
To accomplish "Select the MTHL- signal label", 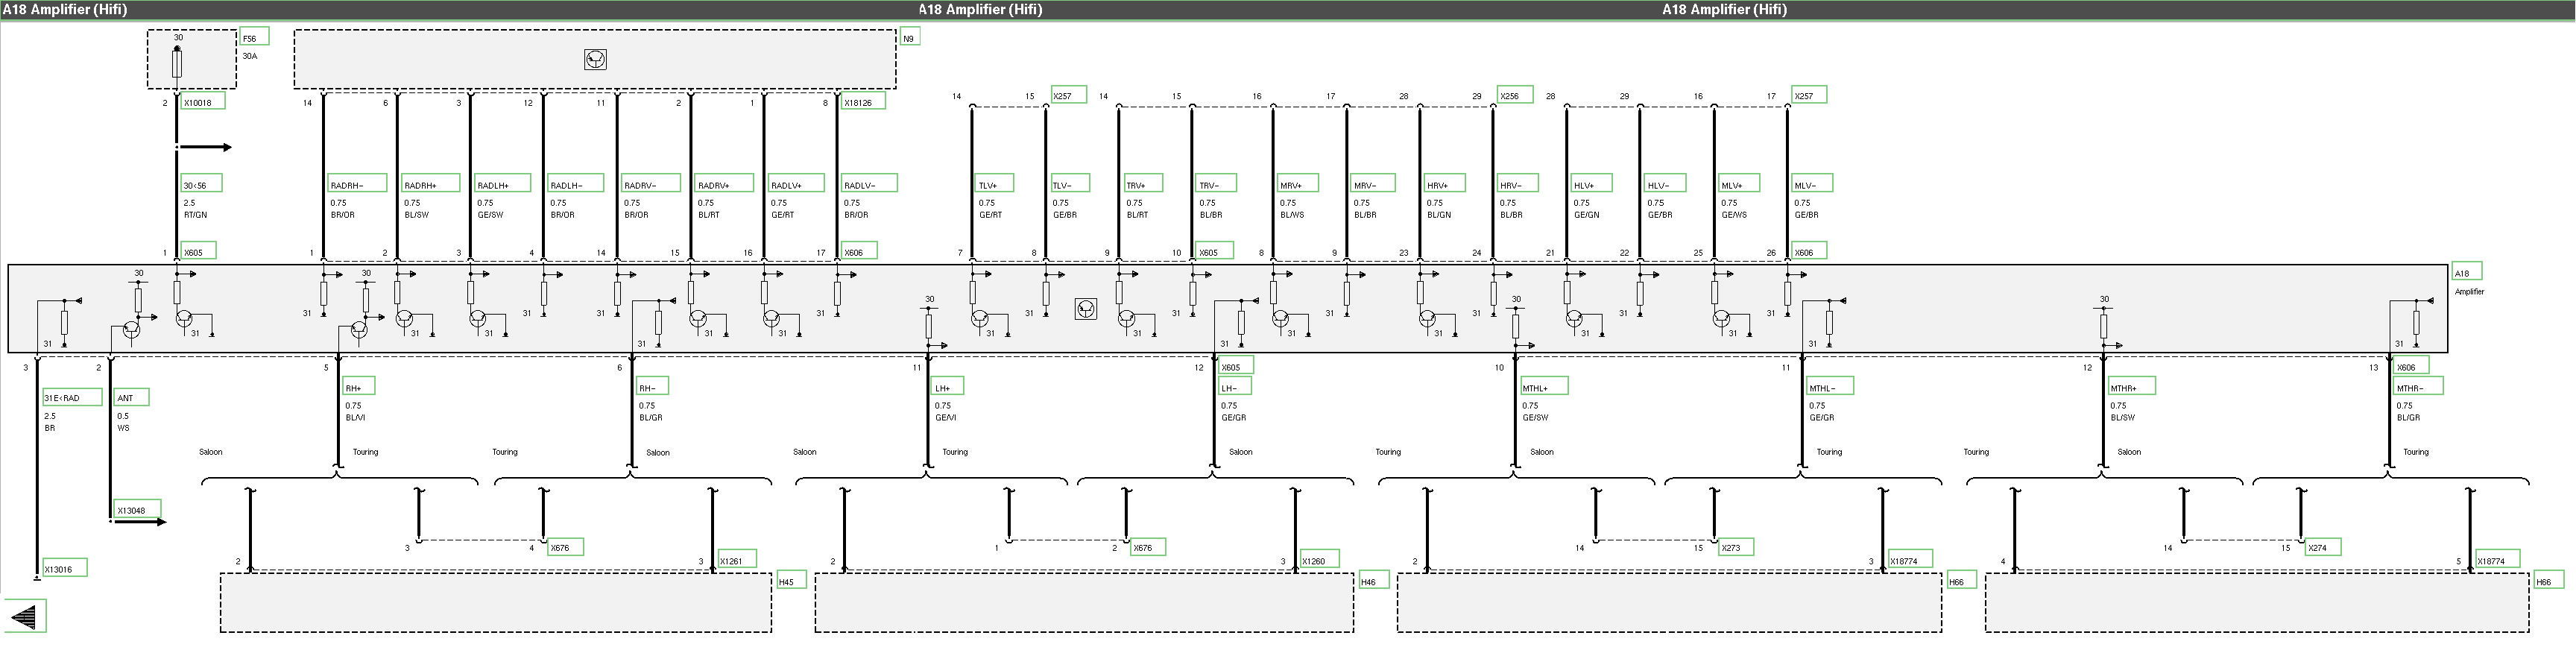I will click(x=1830, y=387).
